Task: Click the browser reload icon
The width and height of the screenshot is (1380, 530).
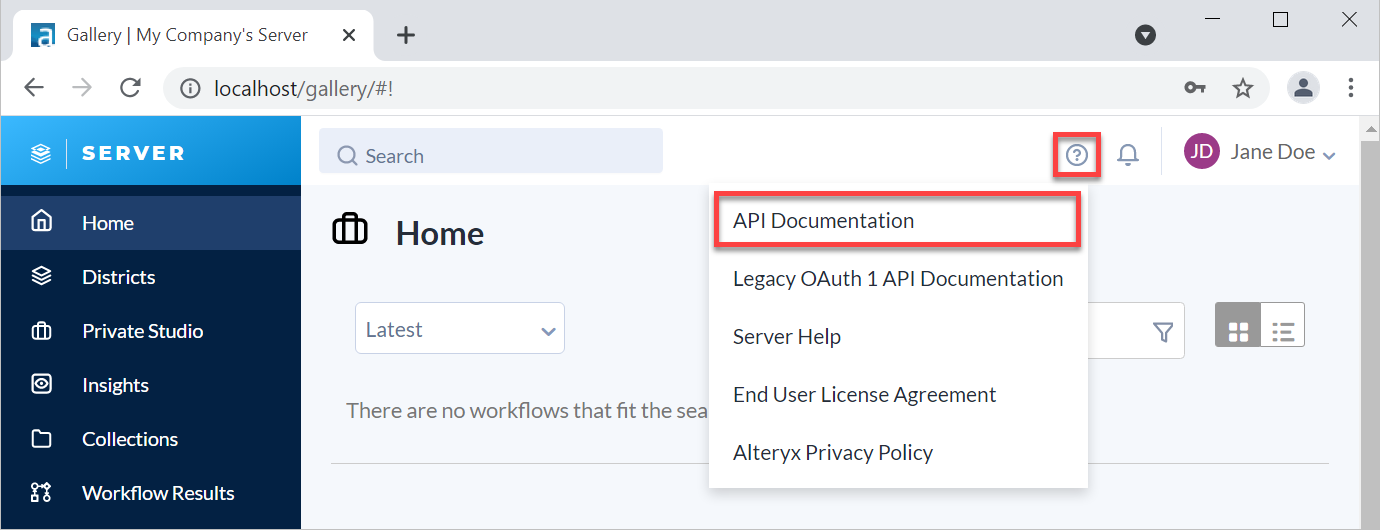Action: coord(130,88)
